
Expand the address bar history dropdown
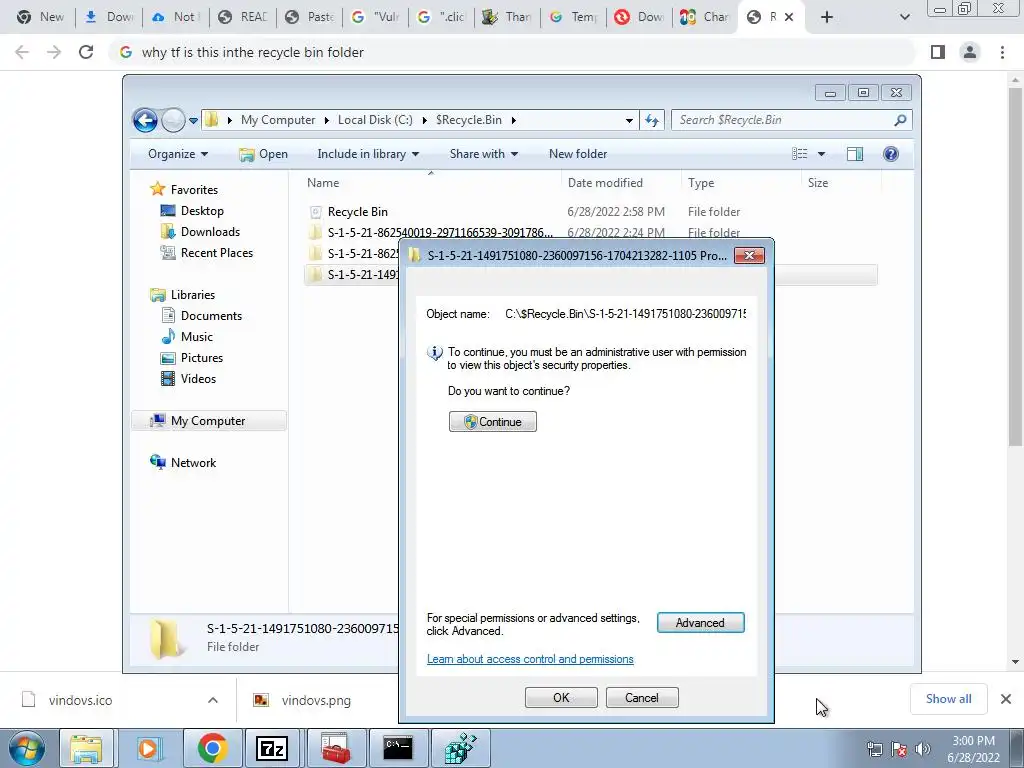(629, 120)
